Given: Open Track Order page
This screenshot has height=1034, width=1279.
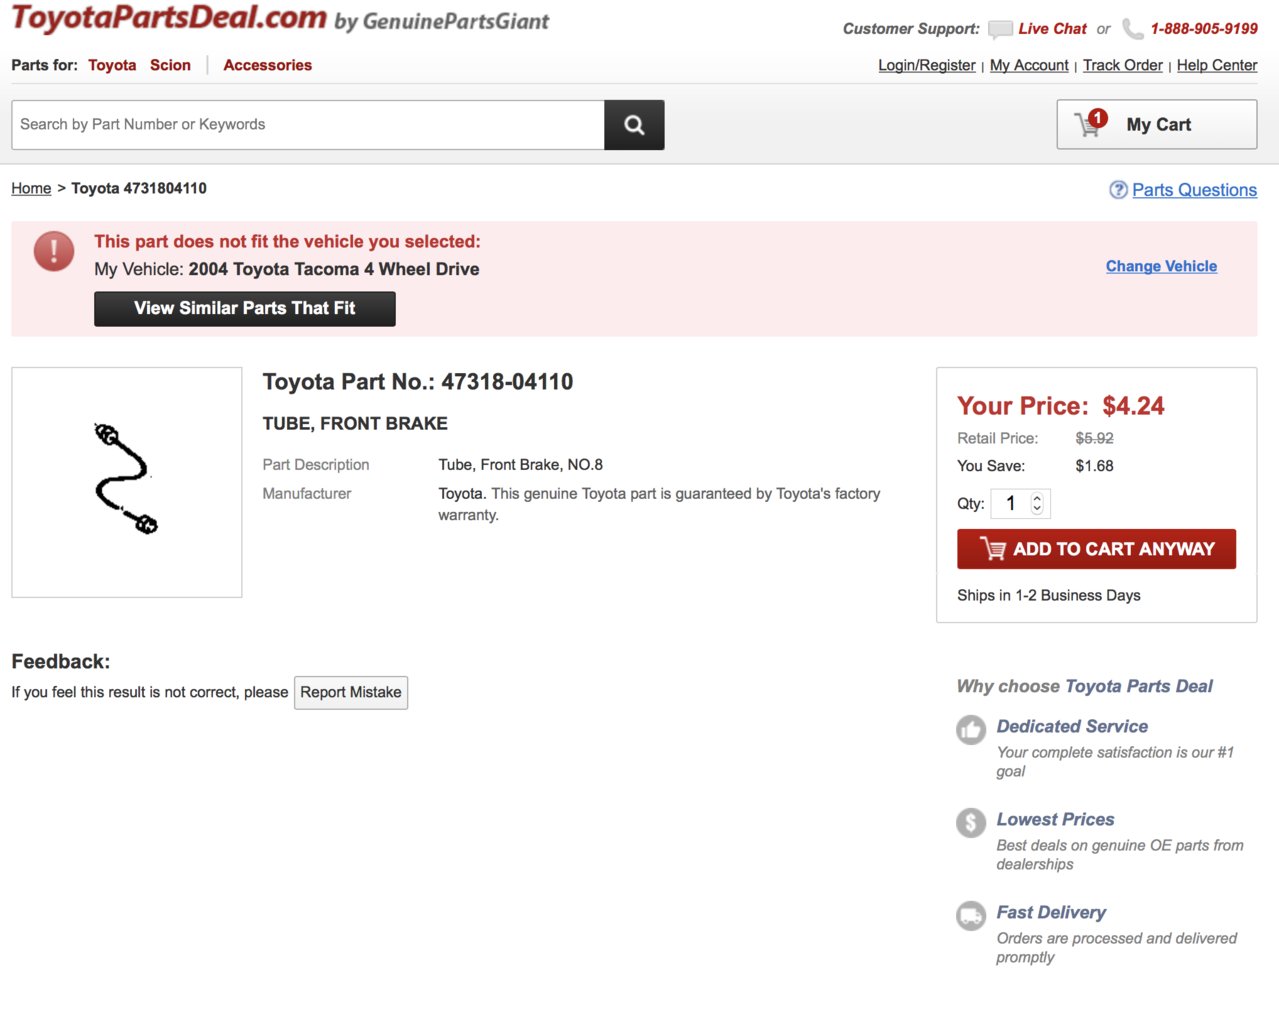Looking at the screenshot, I should tap(1123, 65).
